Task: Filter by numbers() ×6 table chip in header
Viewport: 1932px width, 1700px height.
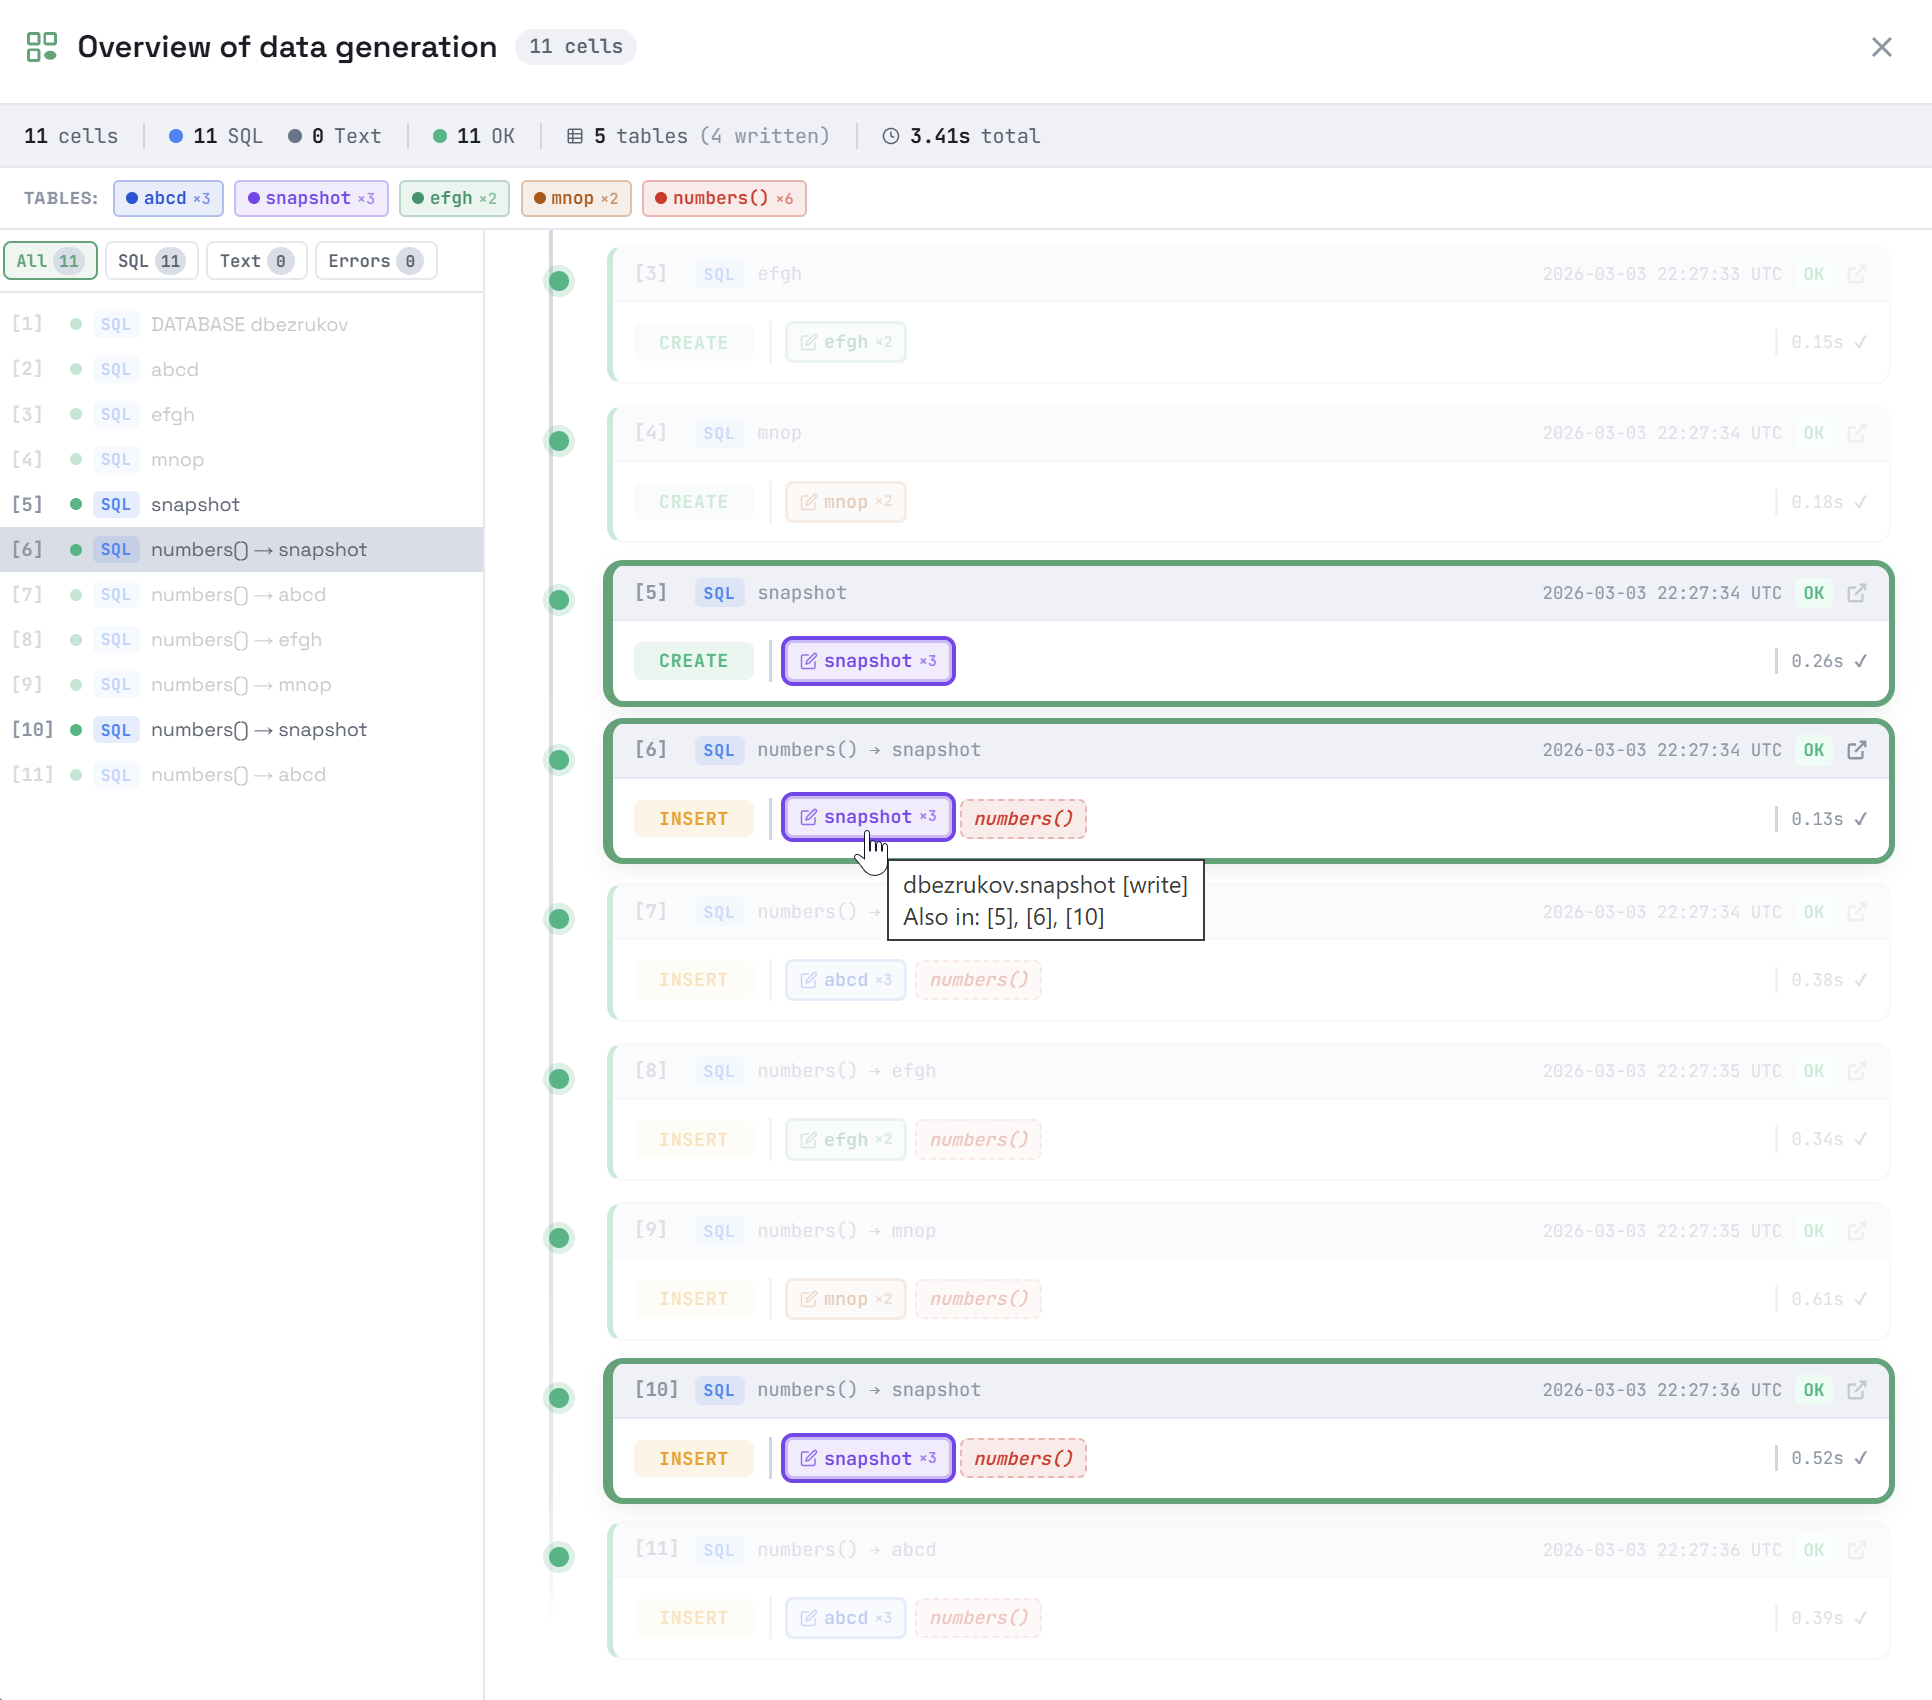Action: click(x=724, y=198)
